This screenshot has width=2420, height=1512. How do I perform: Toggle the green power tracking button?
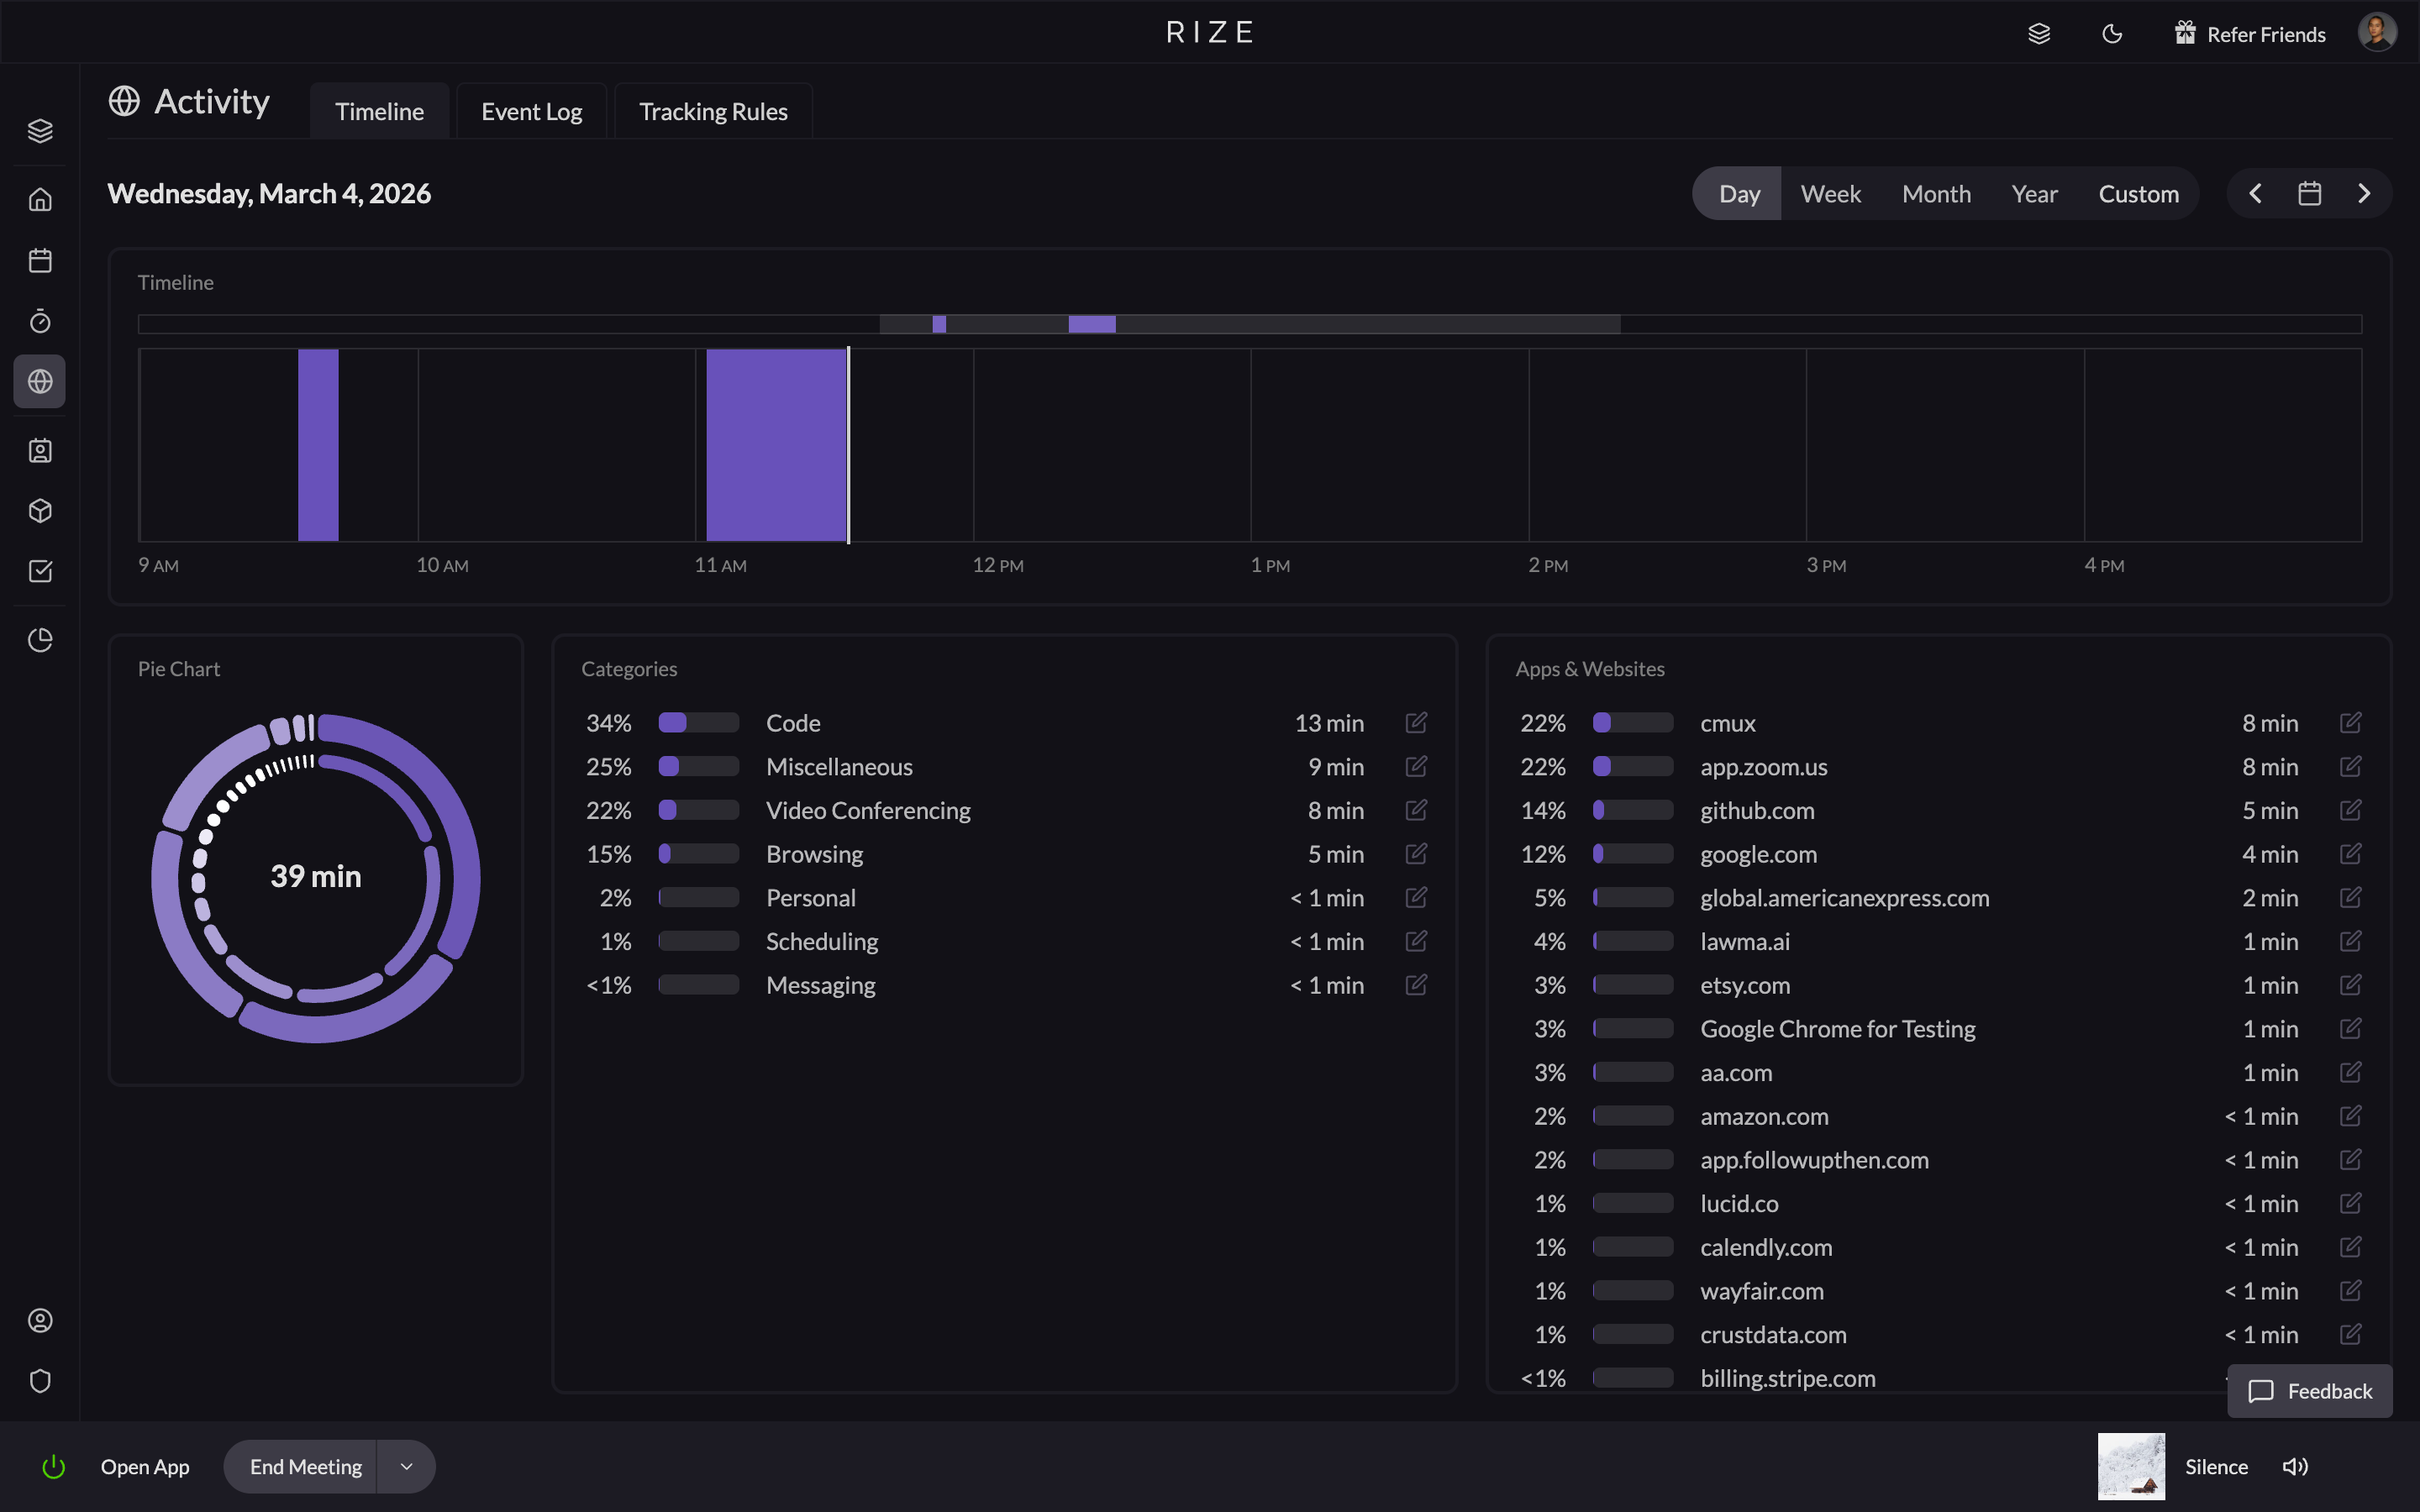[x=54, y=1466]
